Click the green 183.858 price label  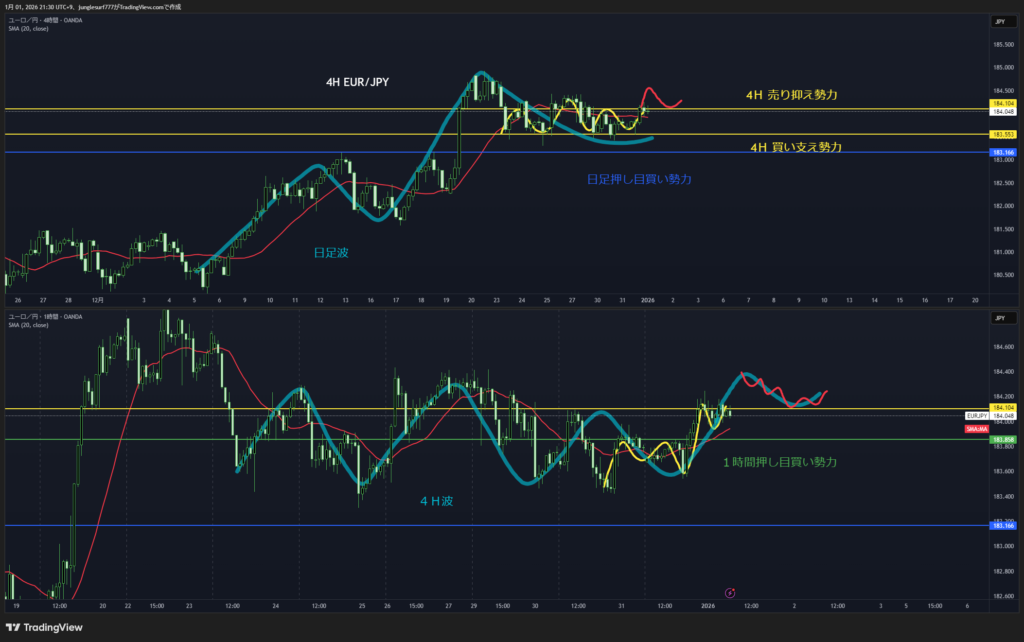(1003, 439)
